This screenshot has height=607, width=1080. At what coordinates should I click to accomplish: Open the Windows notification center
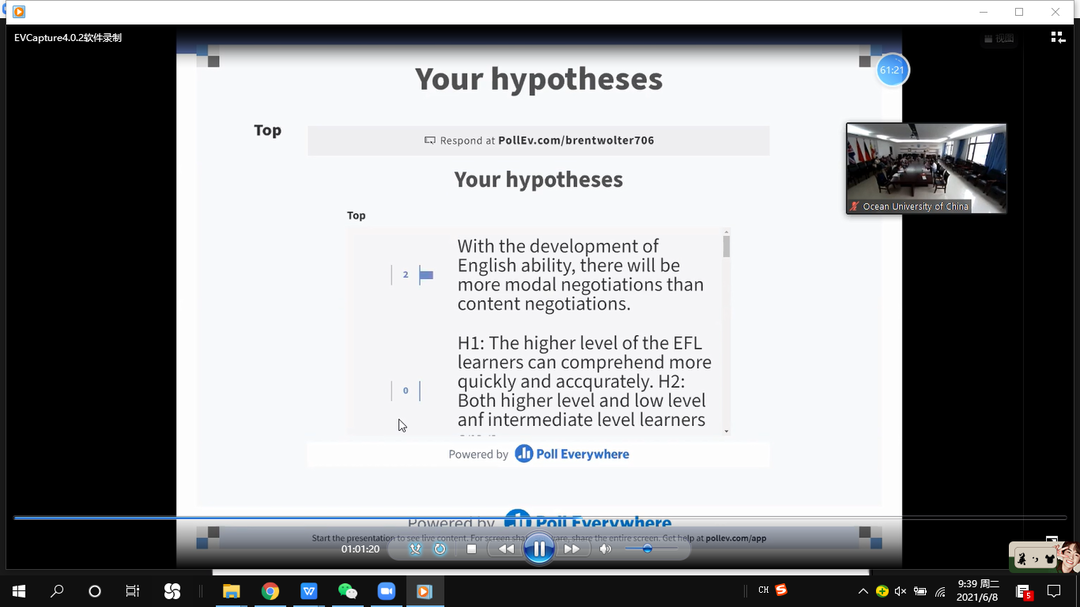(x=1054, y=591)
